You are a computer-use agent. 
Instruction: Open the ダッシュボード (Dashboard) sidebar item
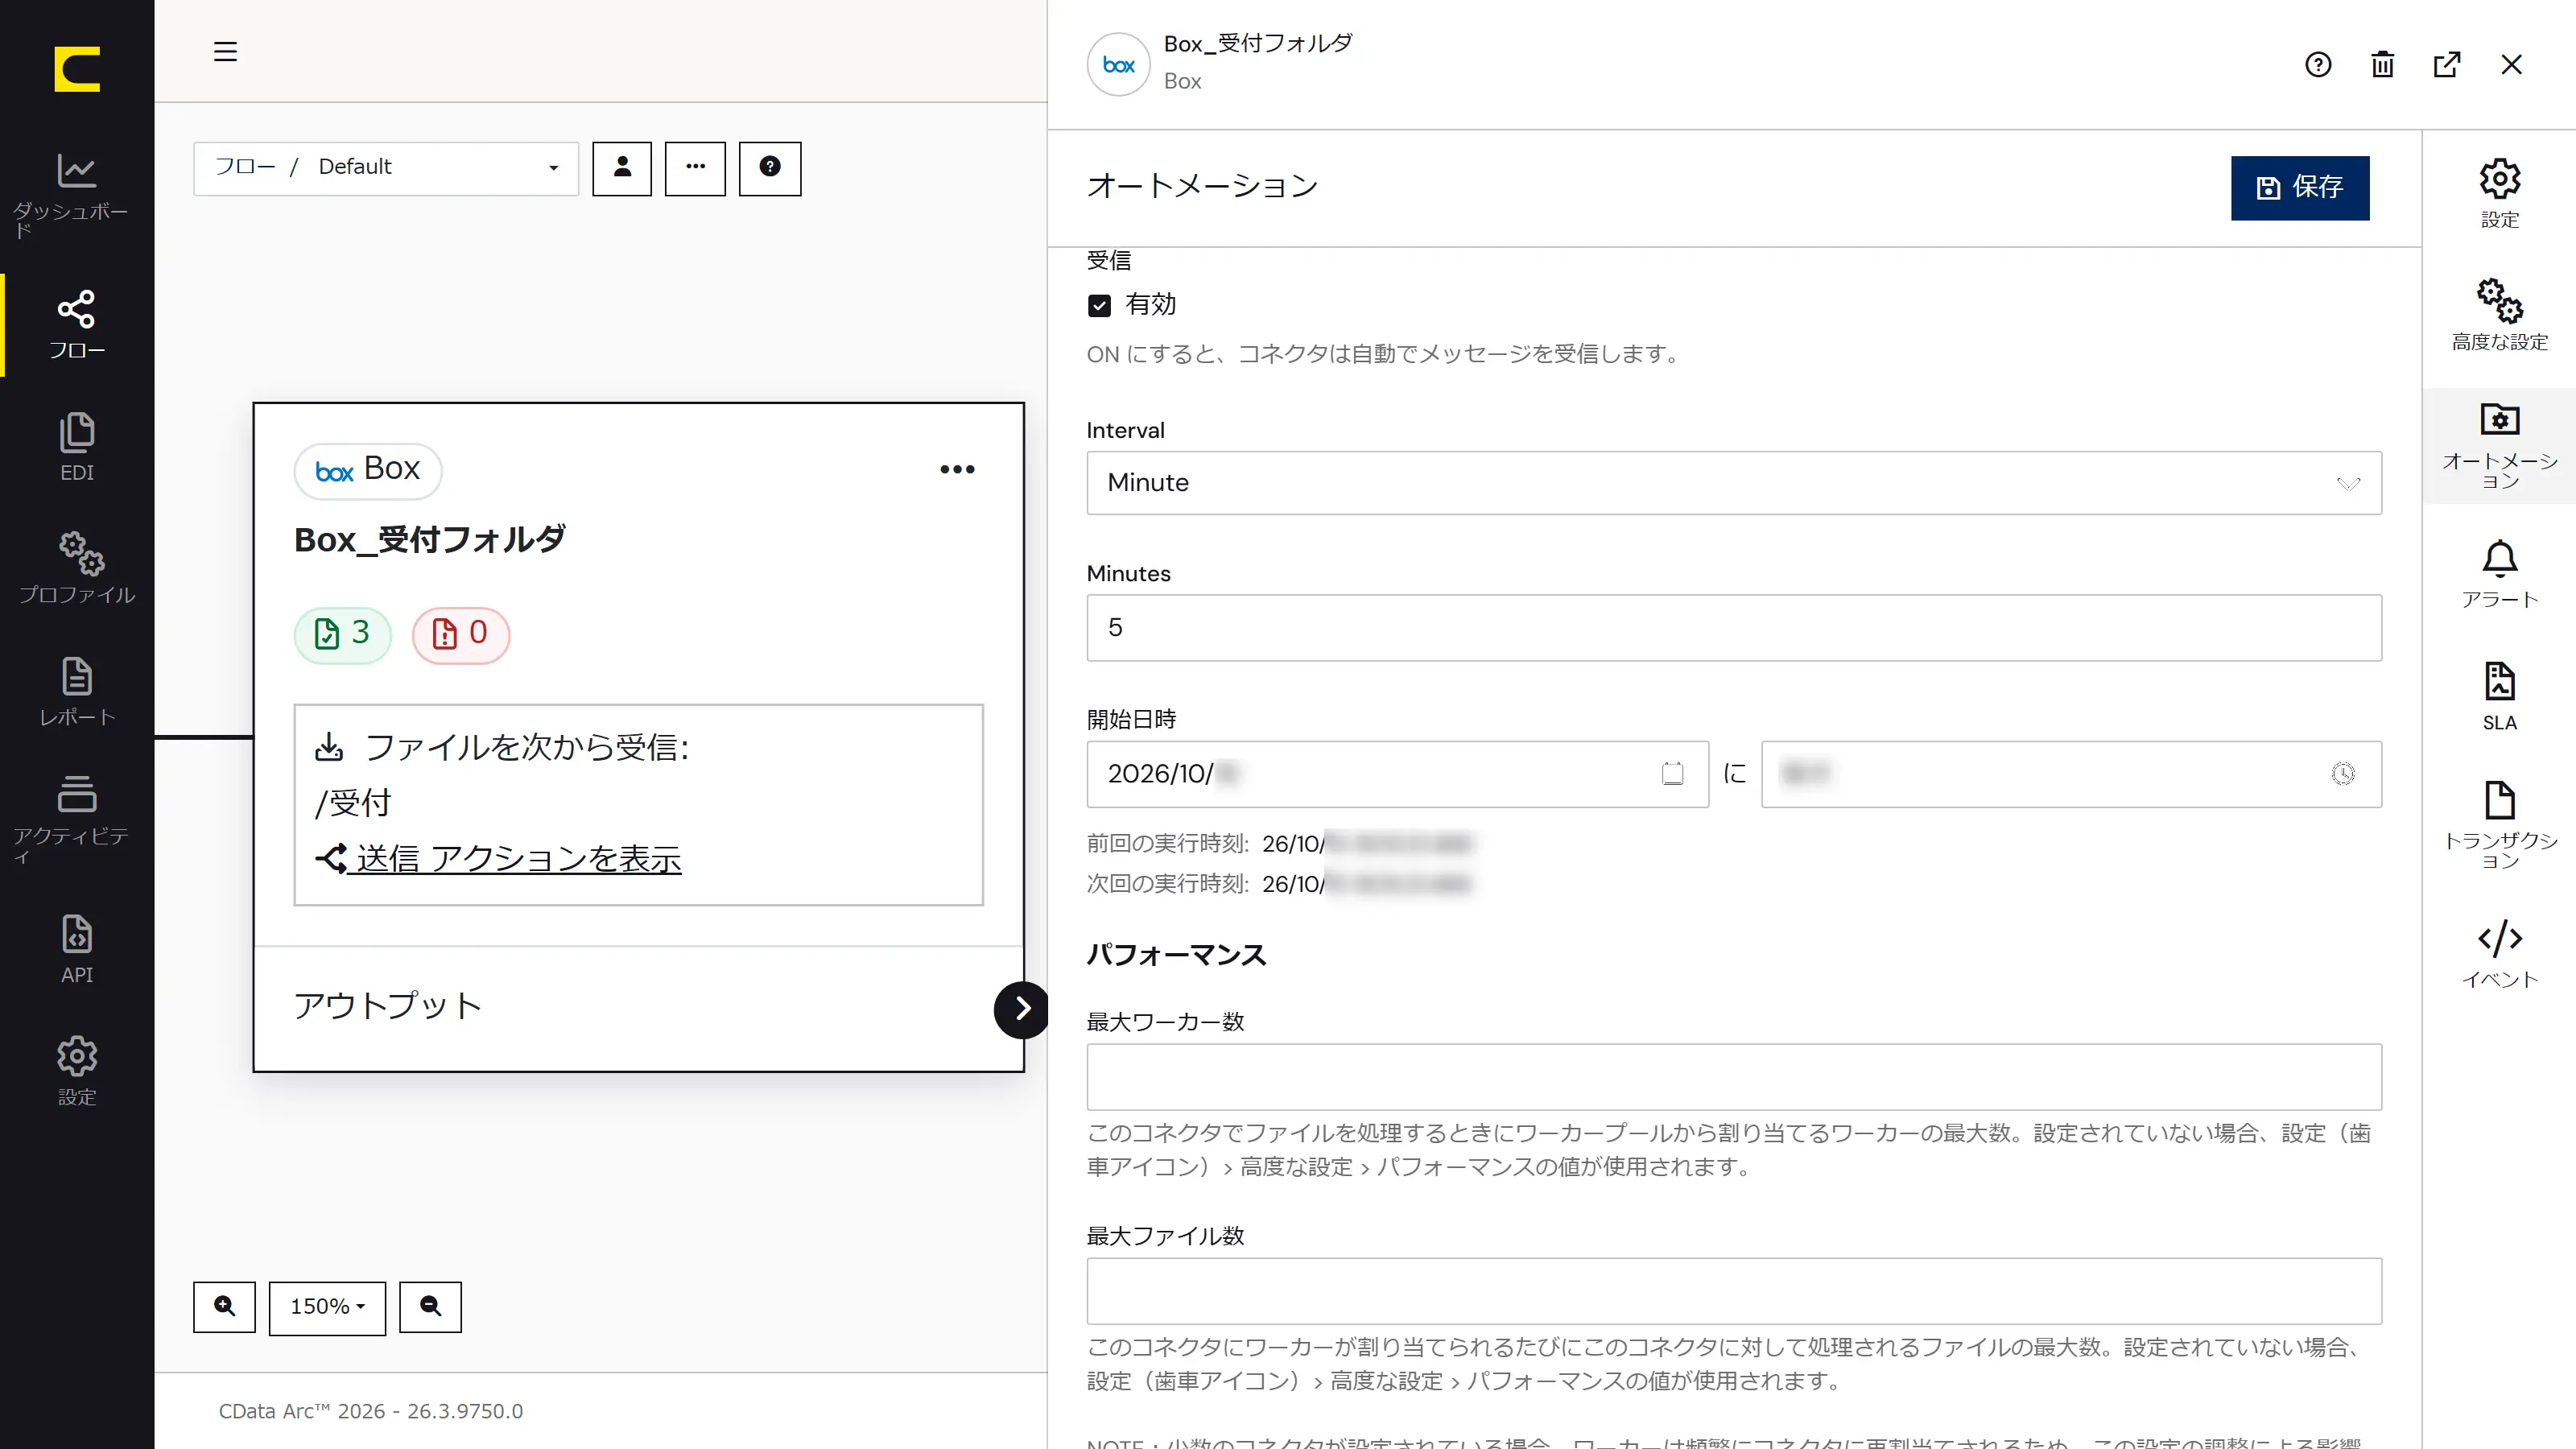(x=77, y=195)
